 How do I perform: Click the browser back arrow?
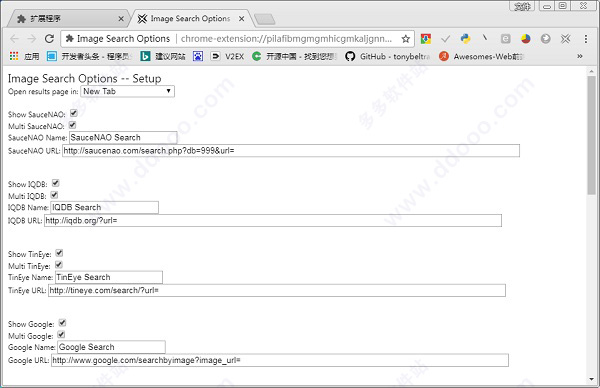point(14,39)
